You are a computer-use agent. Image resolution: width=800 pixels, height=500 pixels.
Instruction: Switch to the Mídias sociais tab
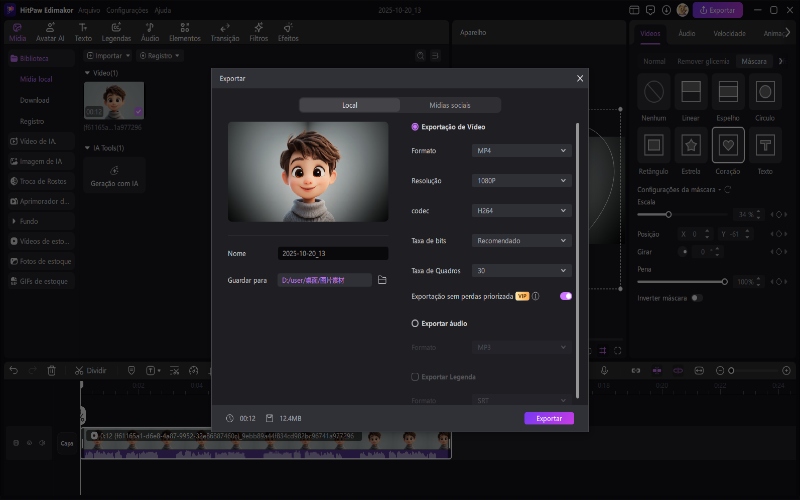(x=450, y=105)
